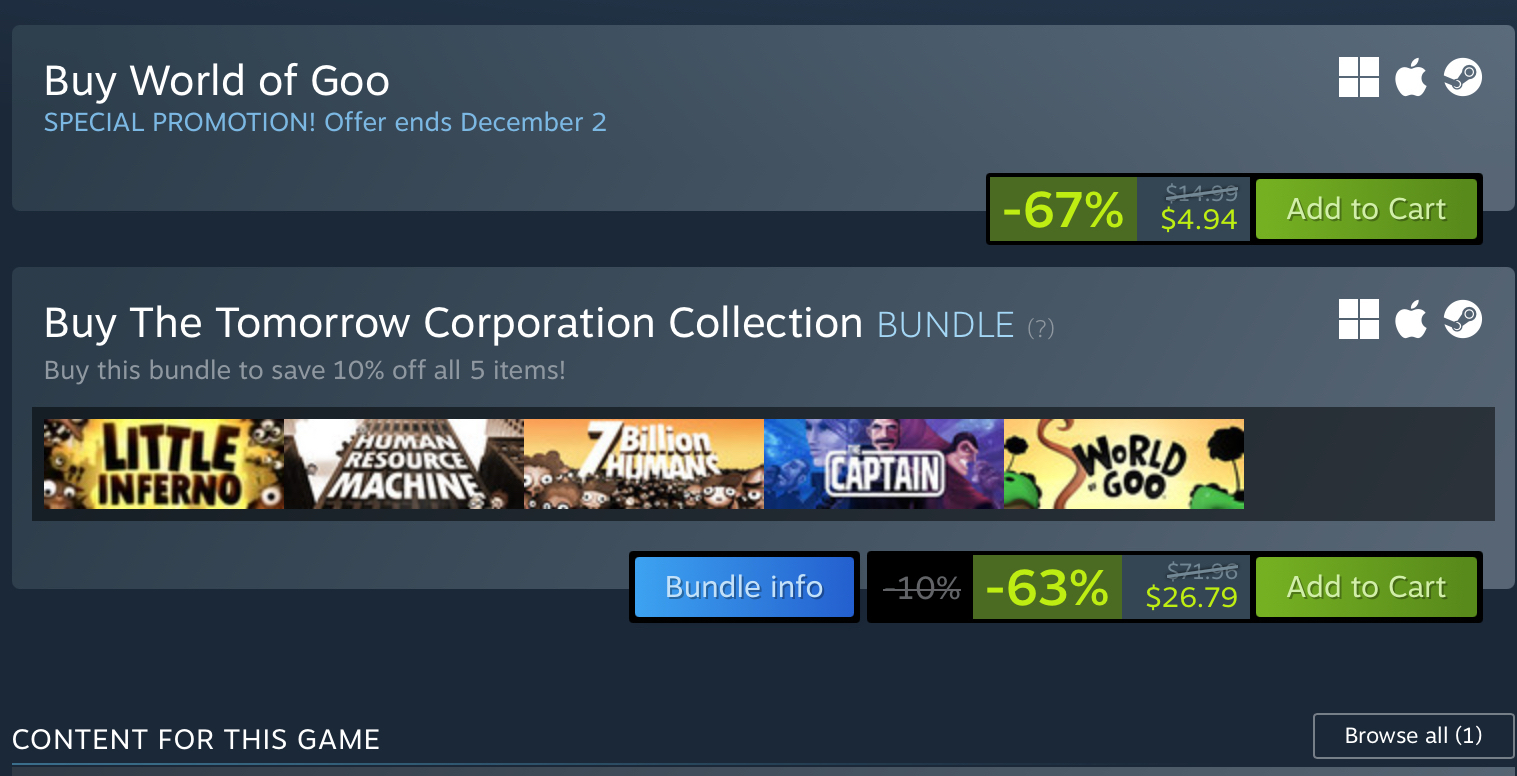Screen dimensions: 1517x776
Task: Open The Captain game thumbnail
Action: pos(884,464)
